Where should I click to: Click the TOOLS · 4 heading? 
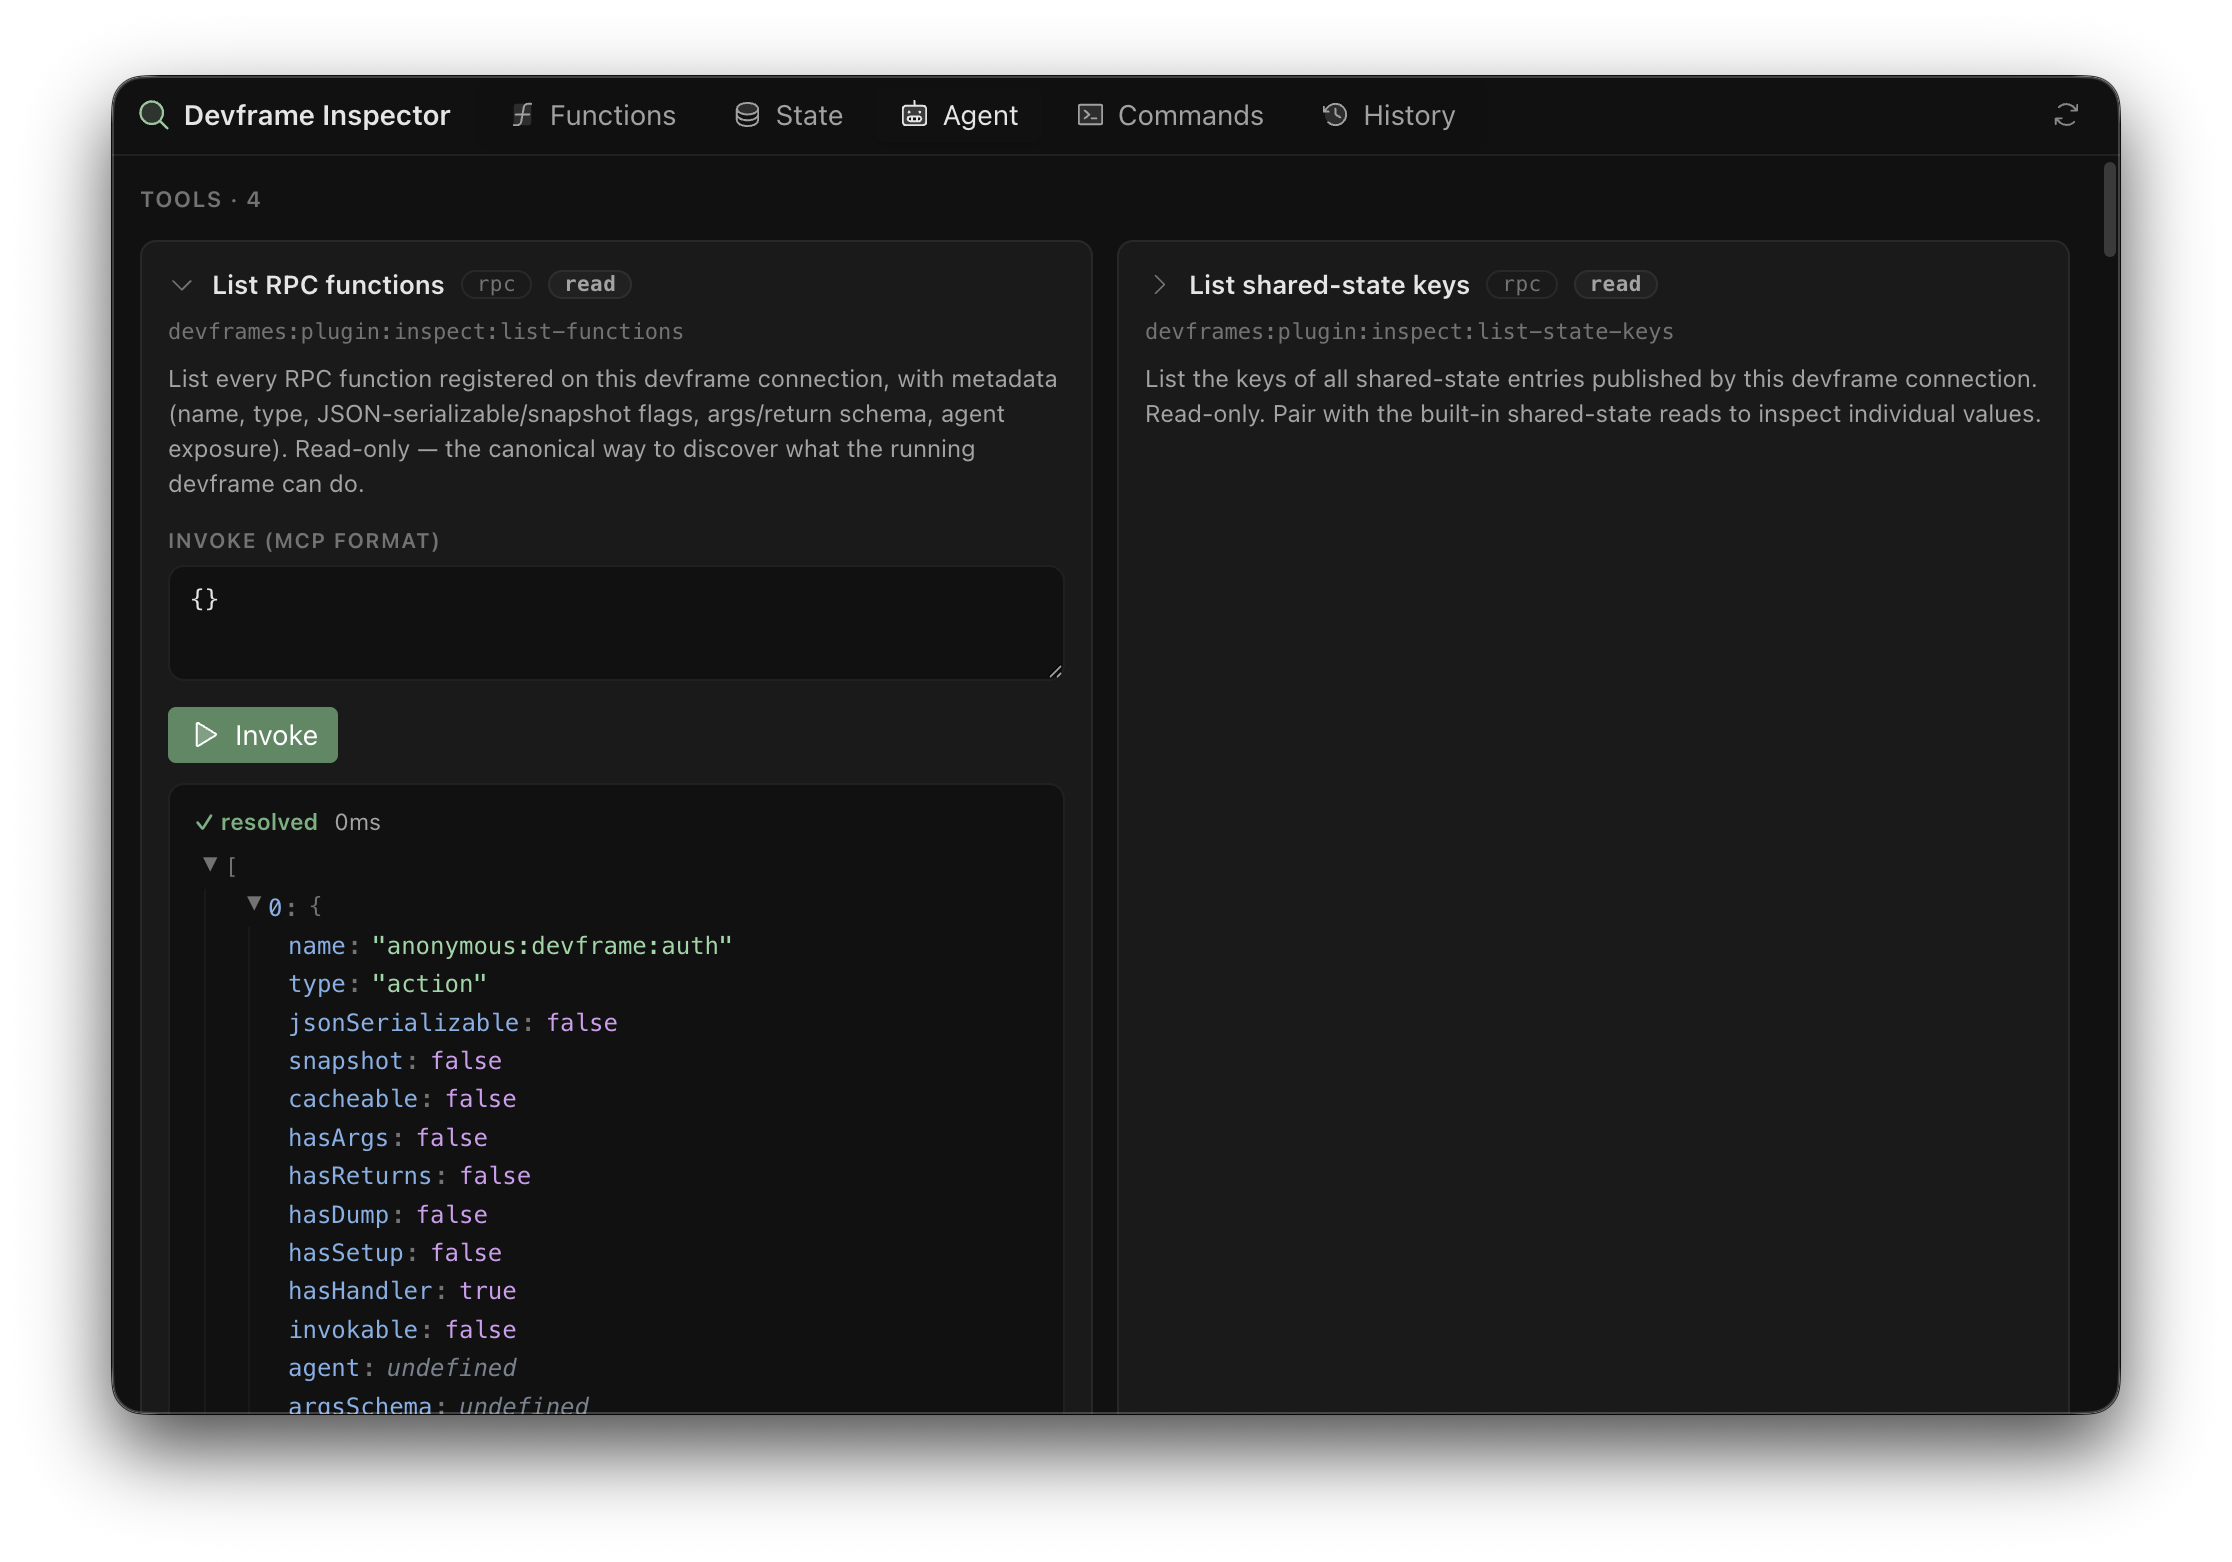point(200,199)
